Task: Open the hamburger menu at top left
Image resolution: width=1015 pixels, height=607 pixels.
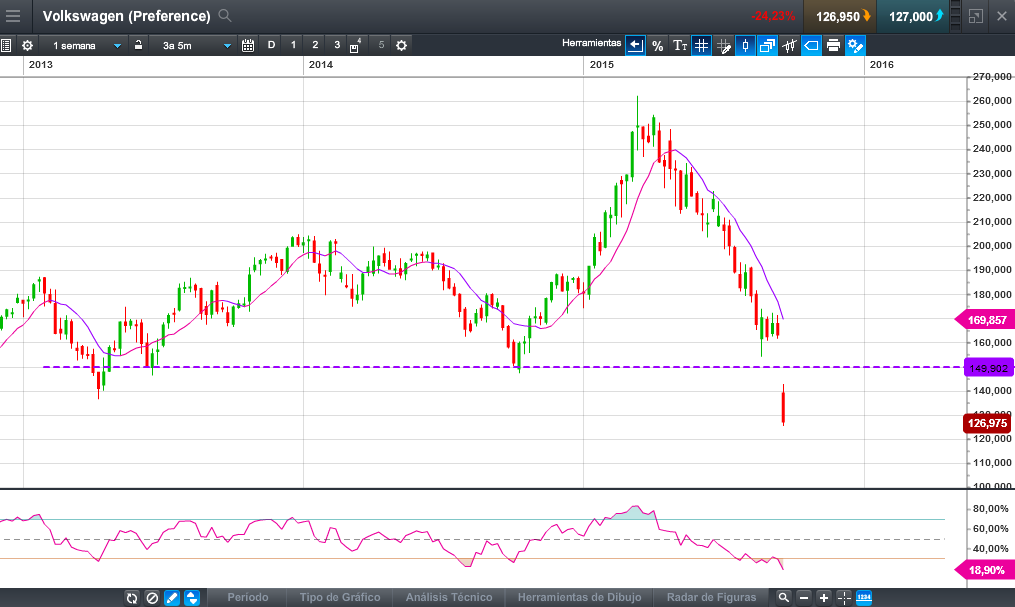Action: coord(13,16)
